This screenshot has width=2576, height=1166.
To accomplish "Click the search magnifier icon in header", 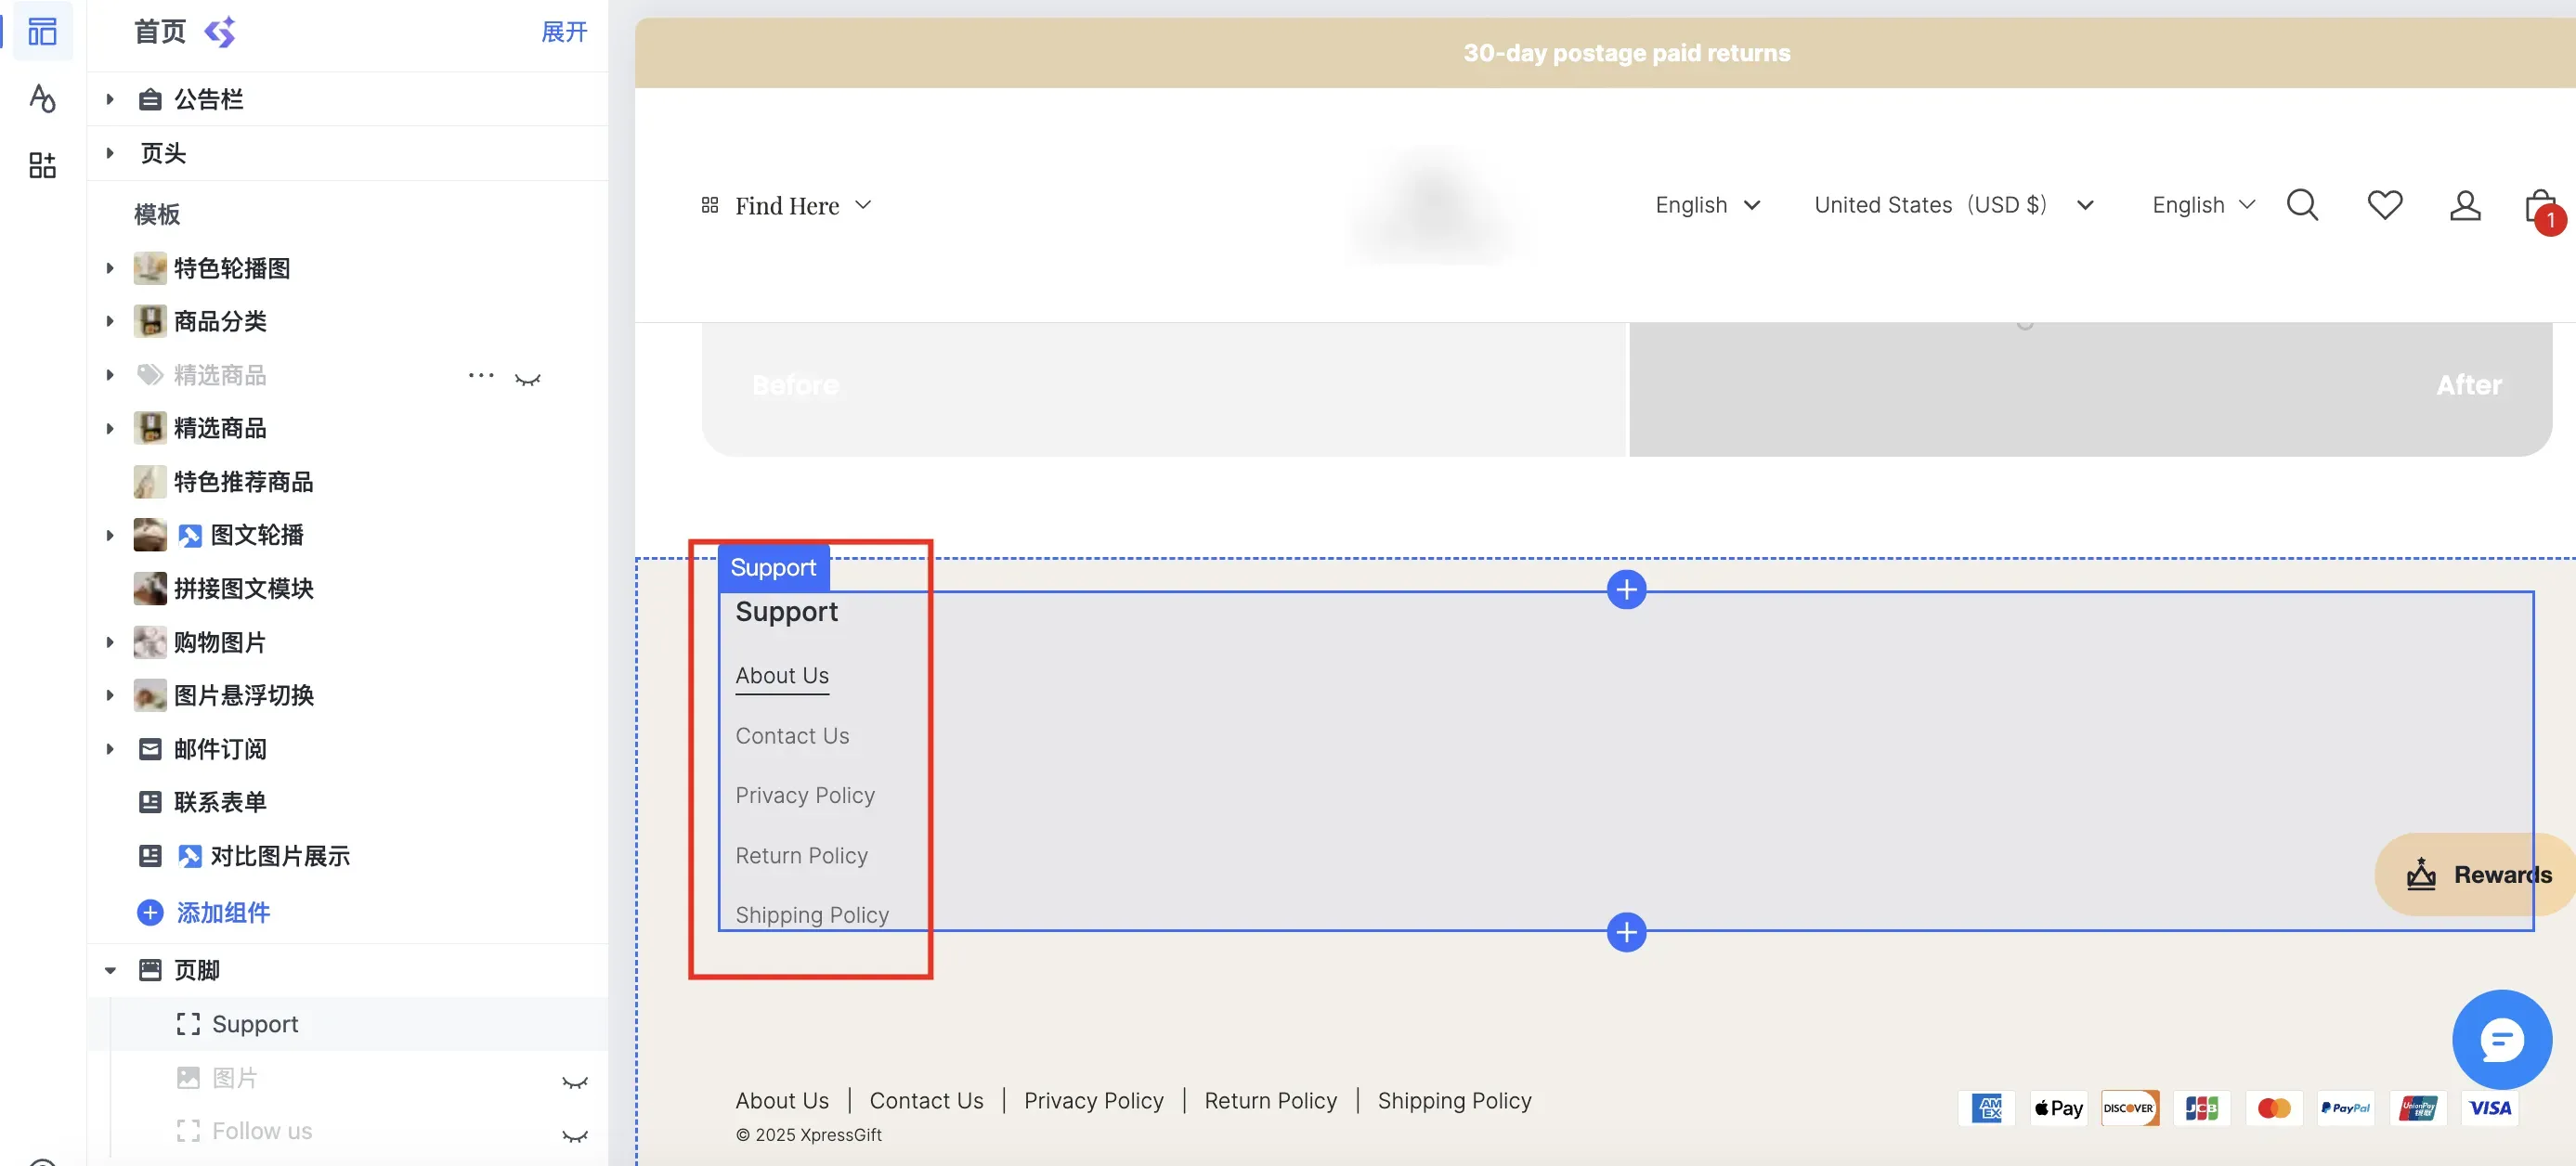I will [x=2302, y=205].
